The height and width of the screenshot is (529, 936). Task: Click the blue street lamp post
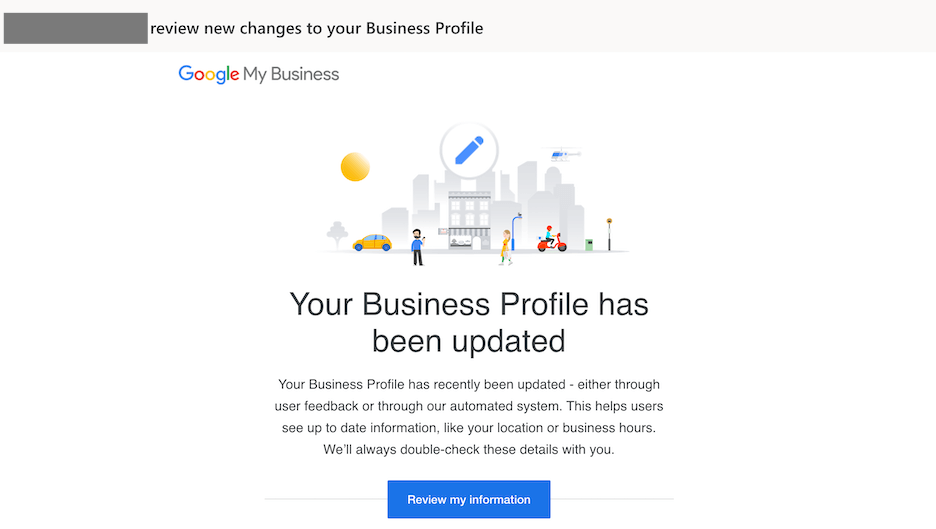coord(515,231)
